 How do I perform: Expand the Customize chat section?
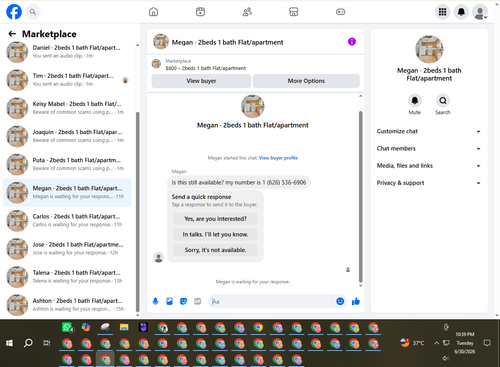429,131
